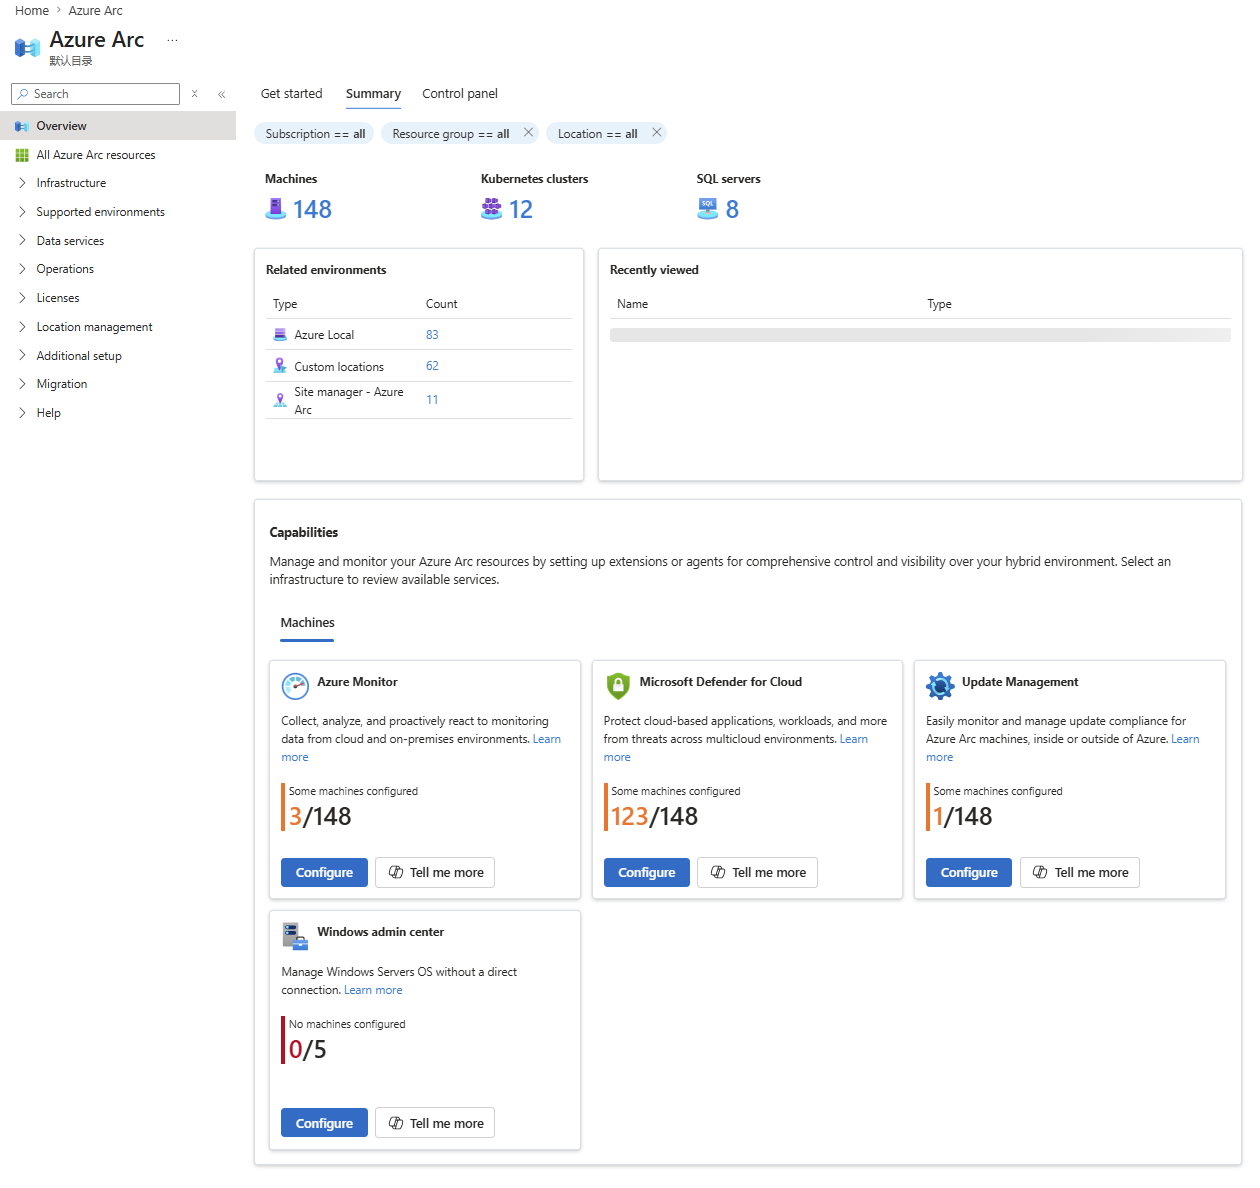1260x1188 pixels.
Task: Click the Overview icon in the sidebar
Action: click(22, 126)
